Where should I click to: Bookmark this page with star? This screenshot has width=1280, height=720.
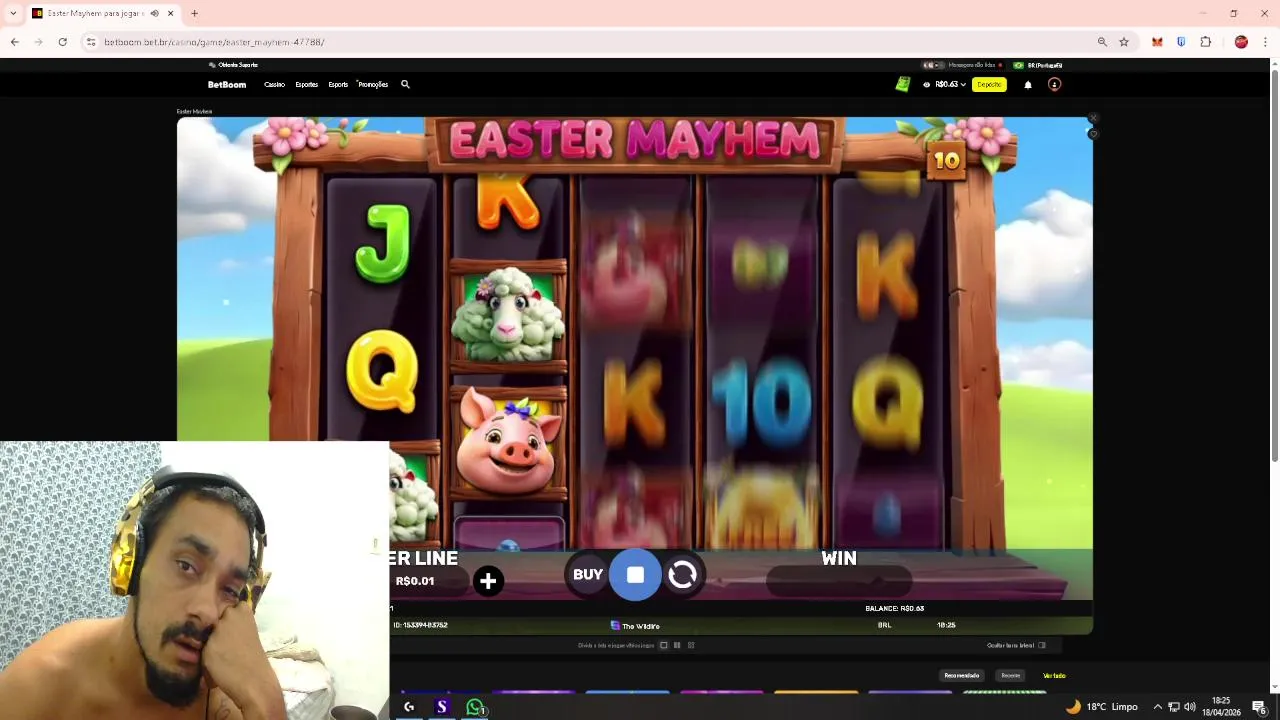pyautogui.click(x=1124, y=42)
